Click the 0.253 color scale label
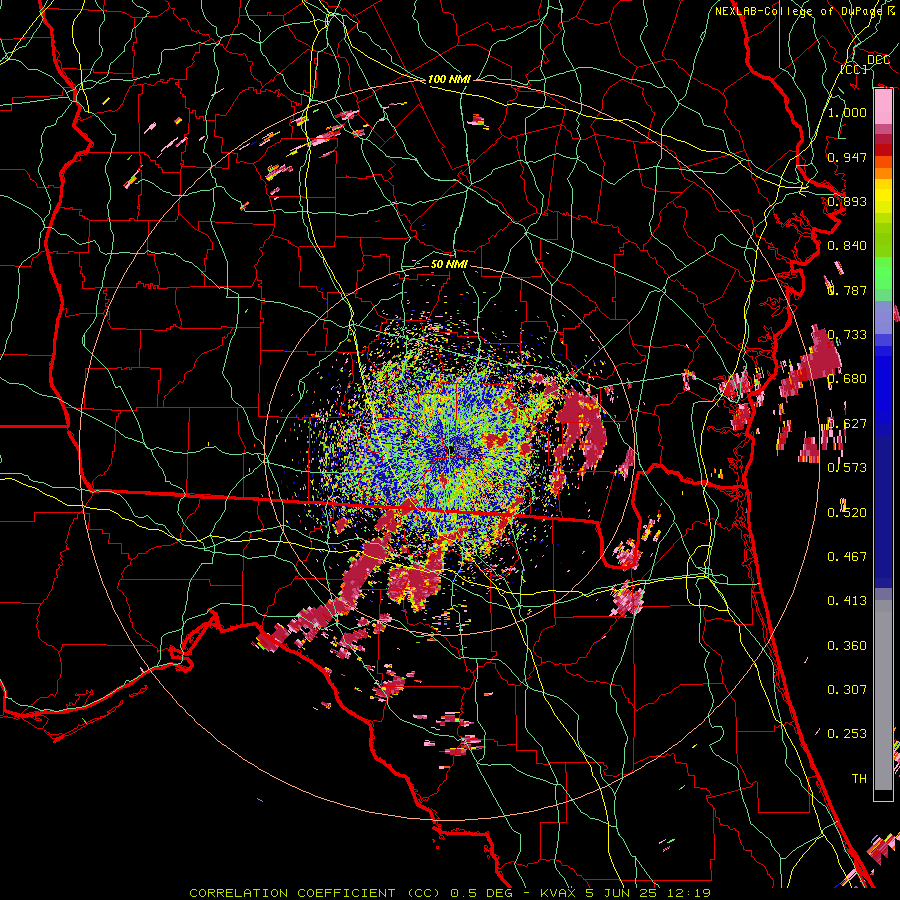 coord(847,734)
